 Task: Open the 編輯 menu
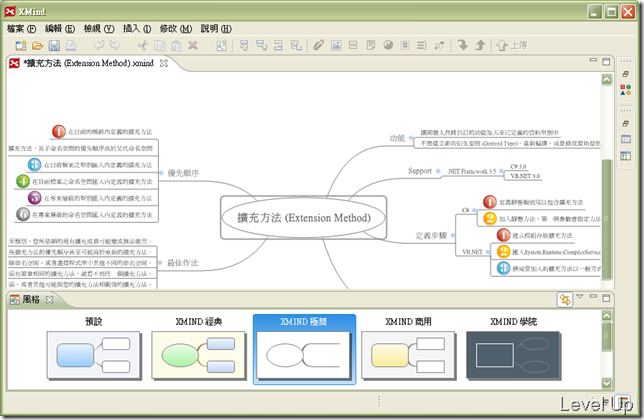pyautogui.click(x=60, y=29)
